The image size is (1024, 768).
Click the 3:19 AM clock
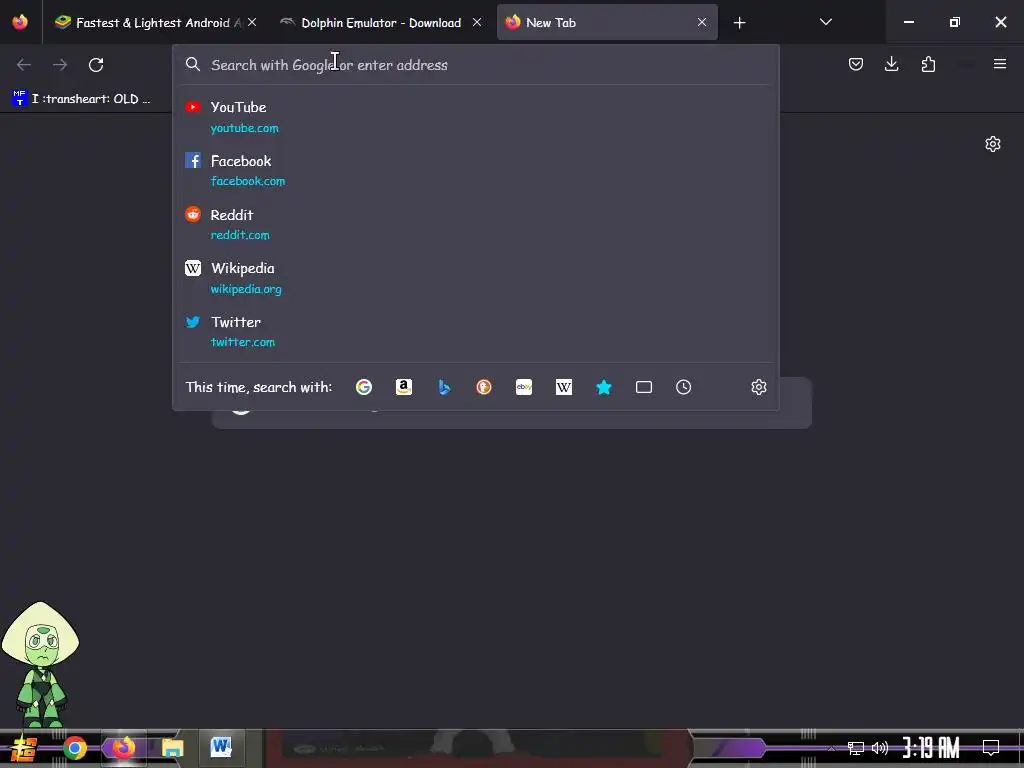click(x=931, y=748)
